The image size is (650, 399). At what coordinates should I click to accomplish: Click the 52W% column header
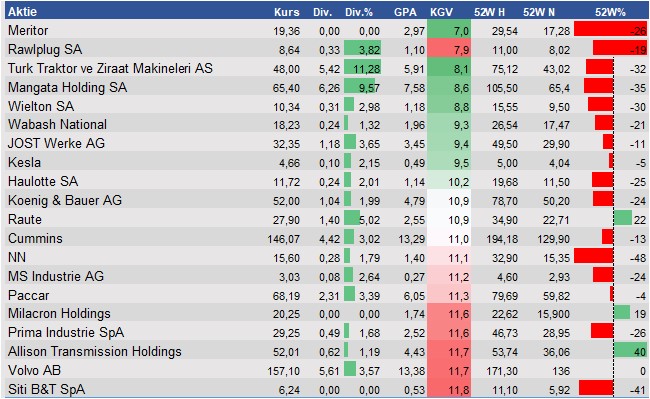coord(610,12)
